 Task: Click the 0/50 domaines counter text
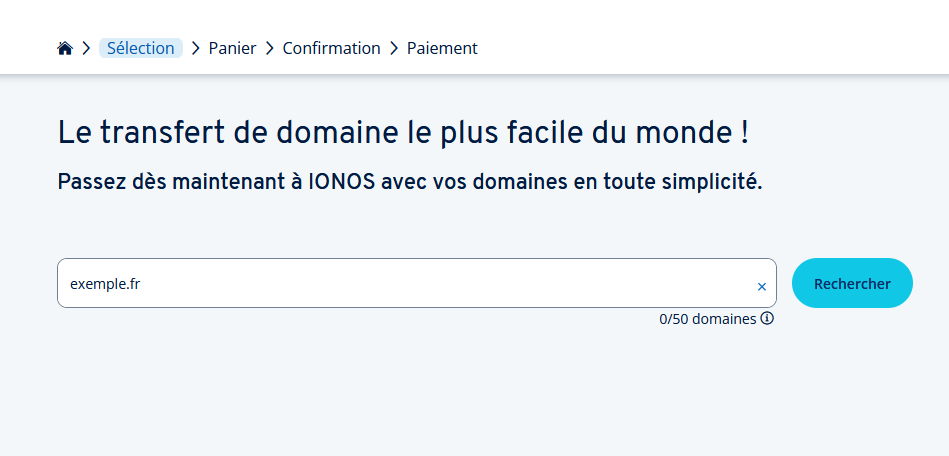click(707, 319)
